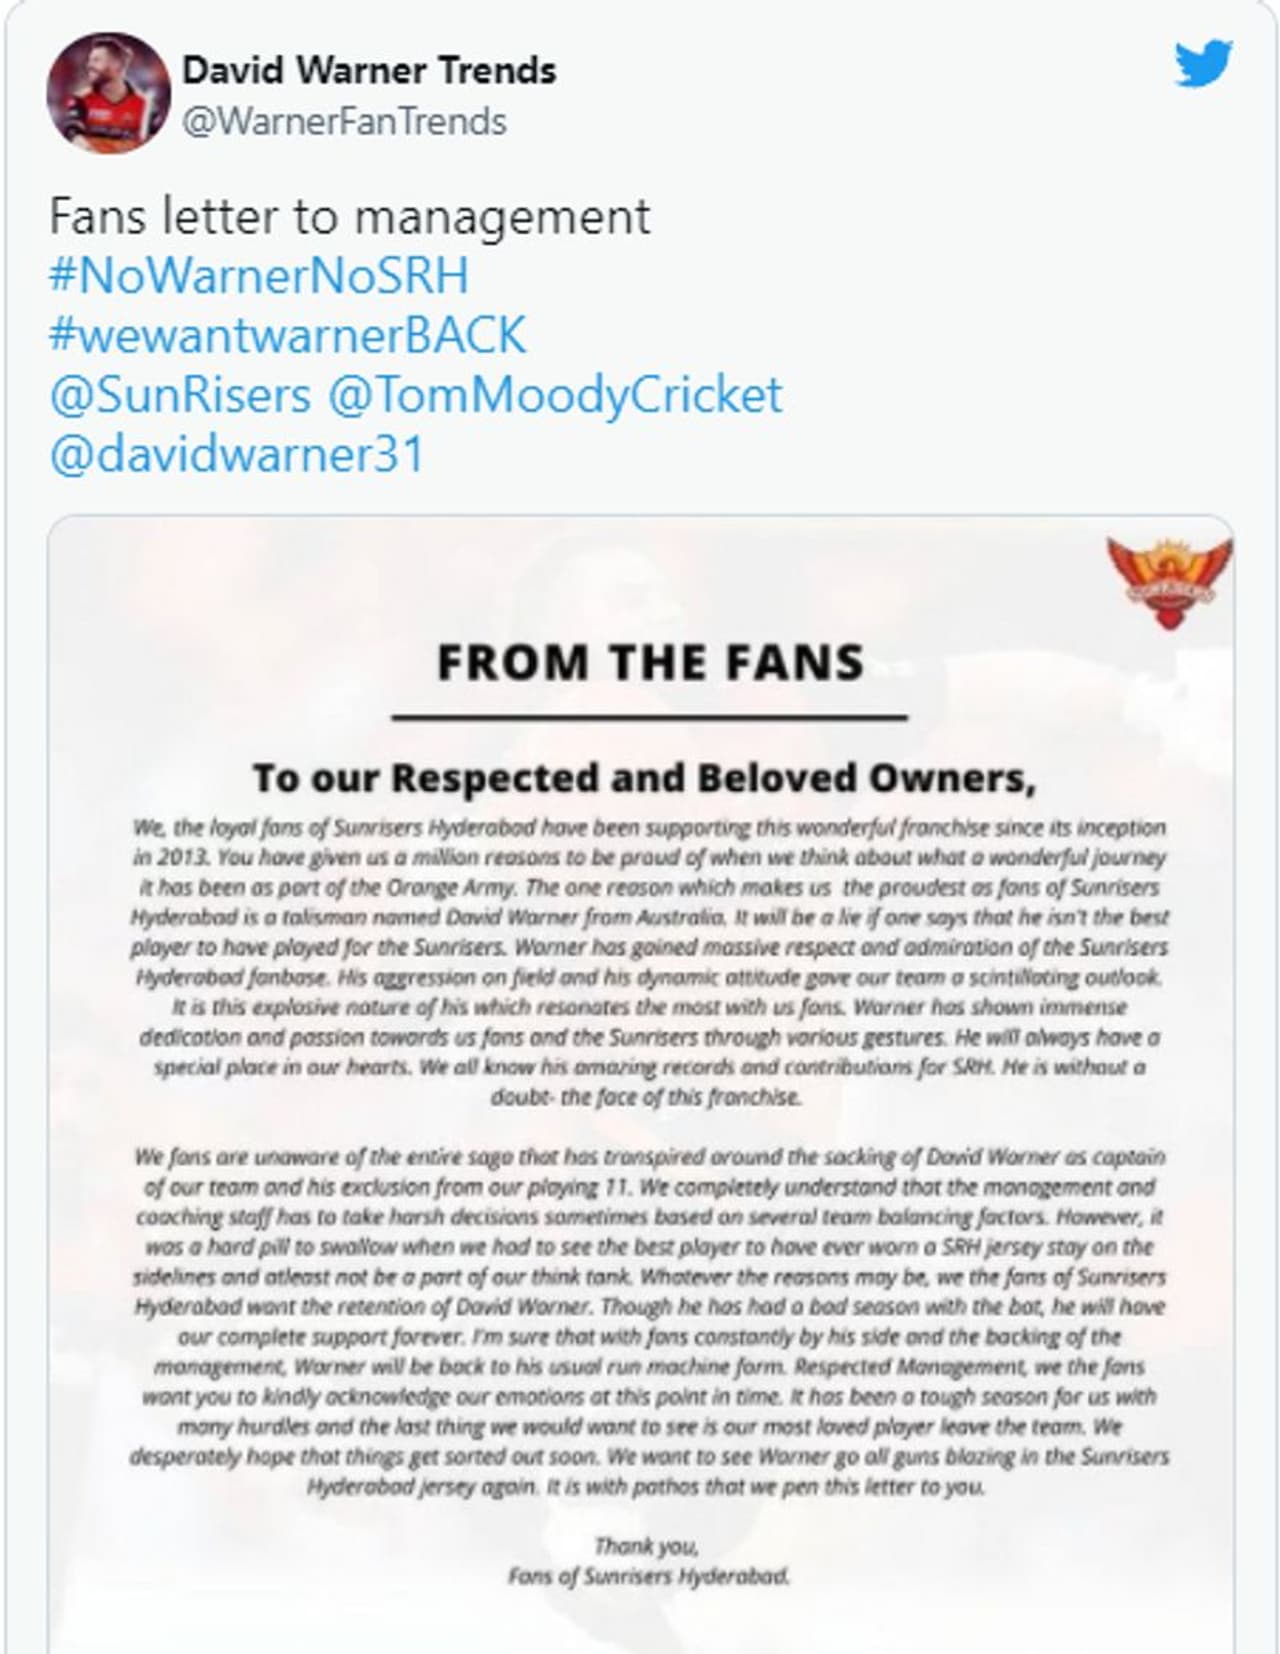Screen dimensions: 1280x1654
Task: Open the David Warner Trends display name
Action: (369, 71)
